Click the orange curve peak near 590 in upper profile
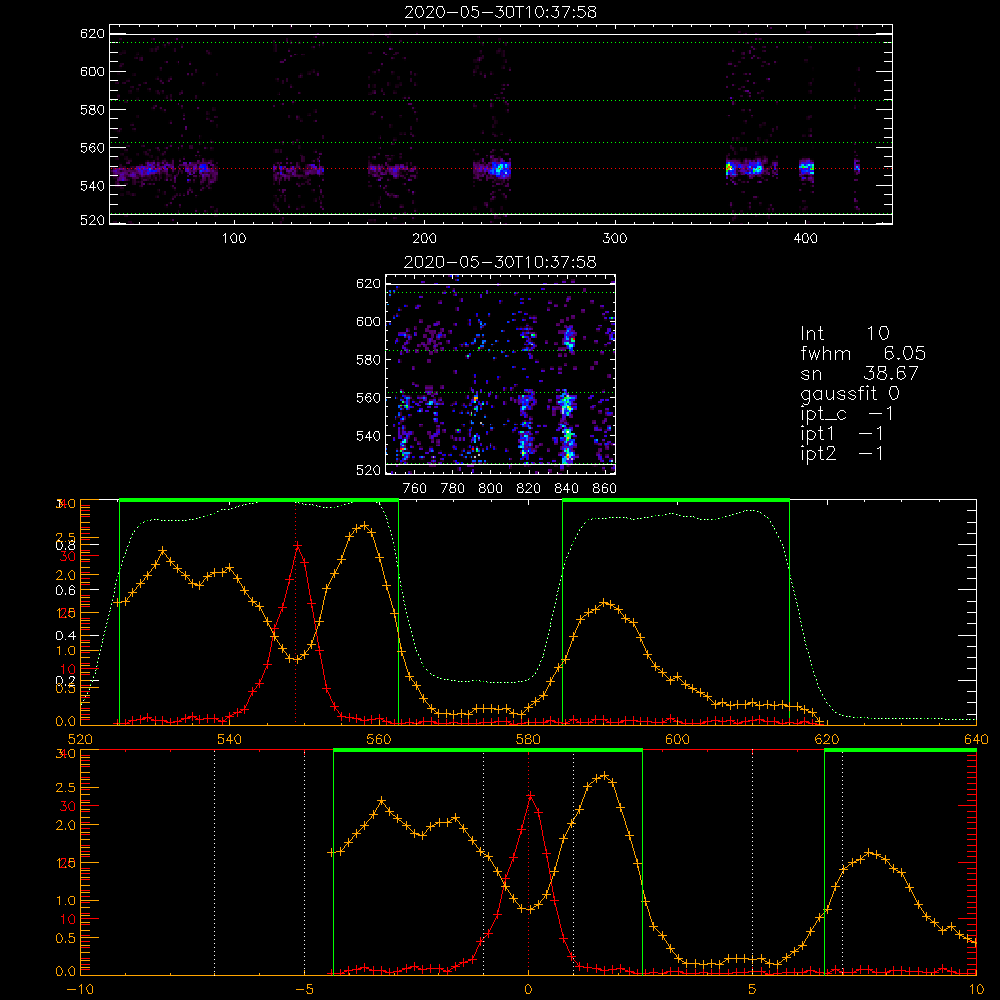The width and height of the screenshot is (1000, 1000). (x=605, y=603)
